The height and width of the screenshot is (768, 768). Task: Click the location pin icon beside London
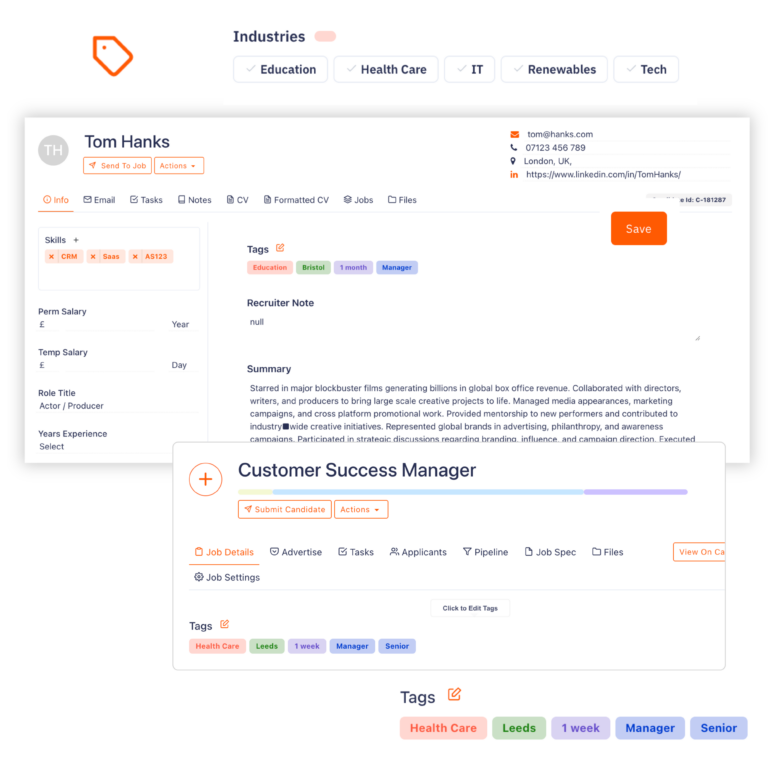point(513,161)
